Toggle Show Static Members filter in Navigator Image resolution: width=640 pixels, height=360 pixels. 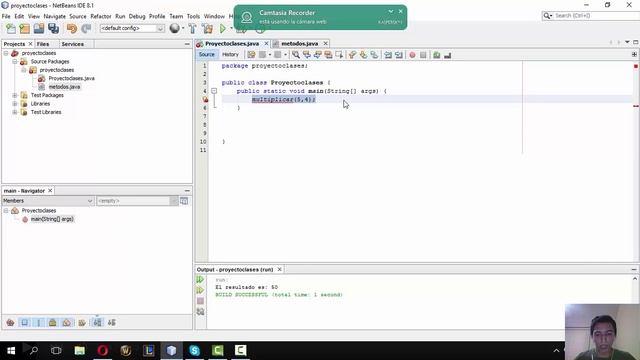point(38,323)
